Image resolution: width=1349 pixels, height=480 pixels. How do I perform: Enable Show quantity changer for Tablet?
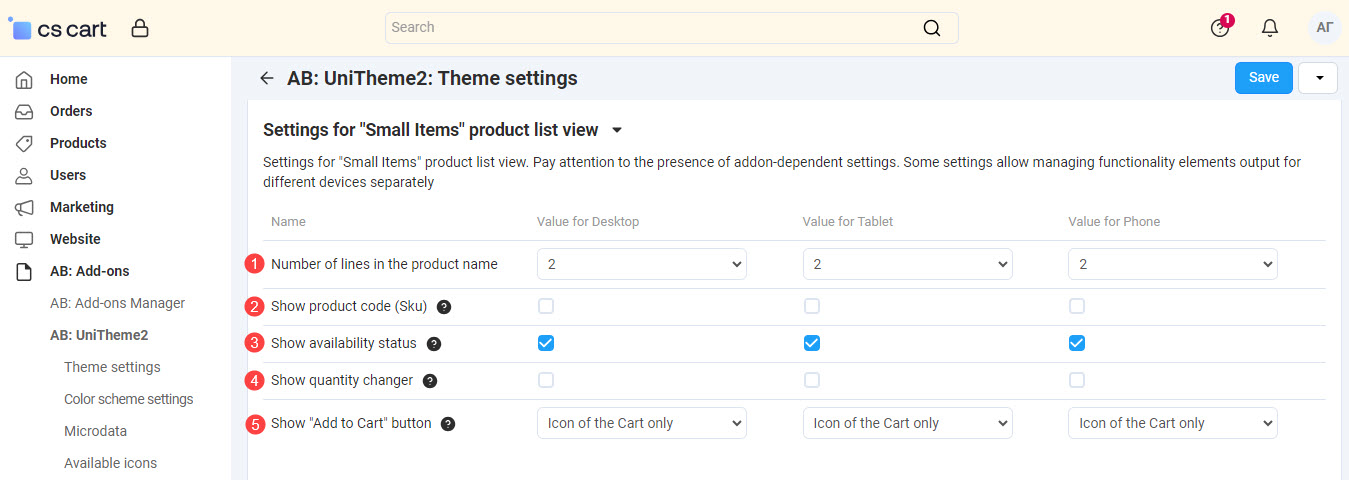[812, 380]
